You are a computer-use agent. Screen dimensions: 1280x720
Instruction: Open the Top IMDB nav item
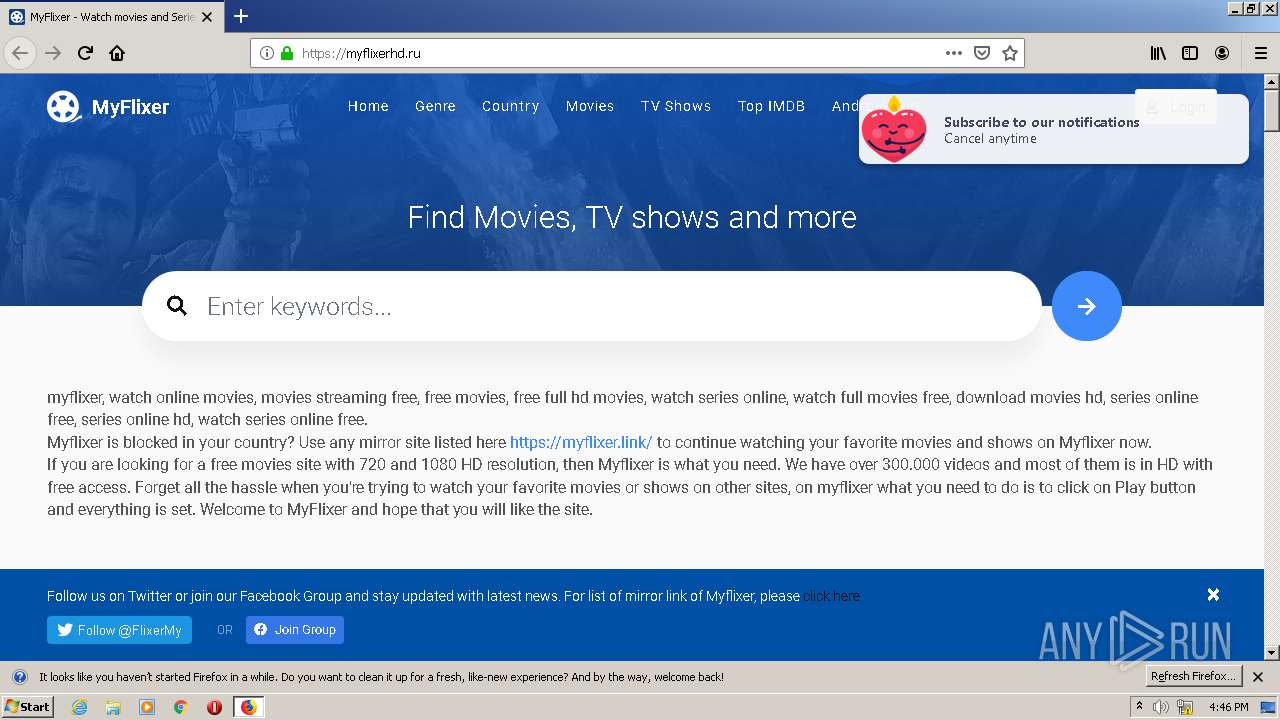click(x=771, y=106)
